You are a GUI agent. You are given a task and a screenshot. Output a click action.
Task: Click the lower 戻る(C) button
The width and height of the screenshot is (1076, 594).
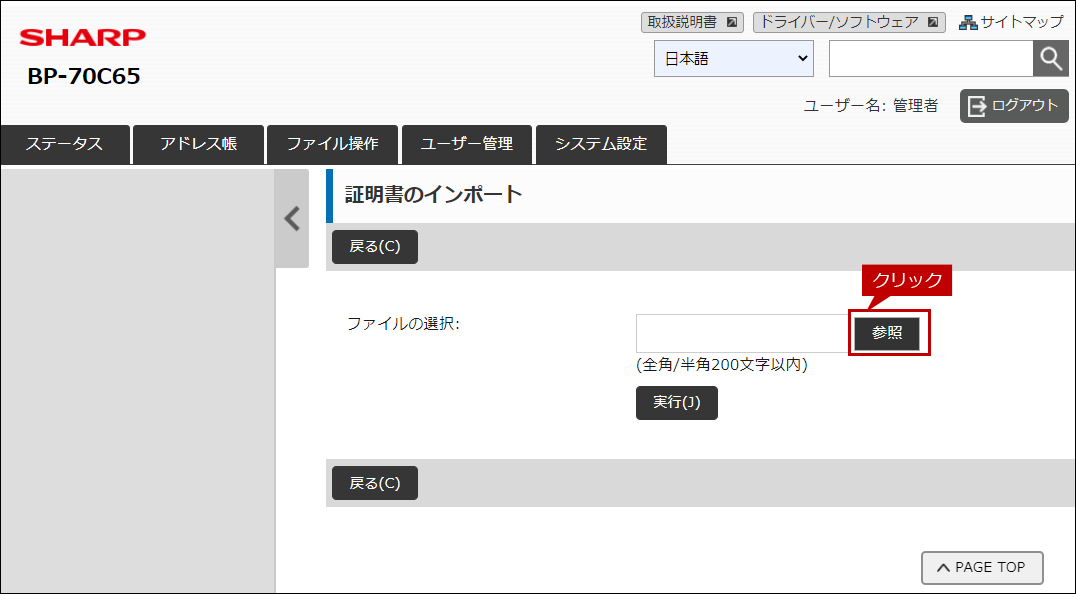375,483
